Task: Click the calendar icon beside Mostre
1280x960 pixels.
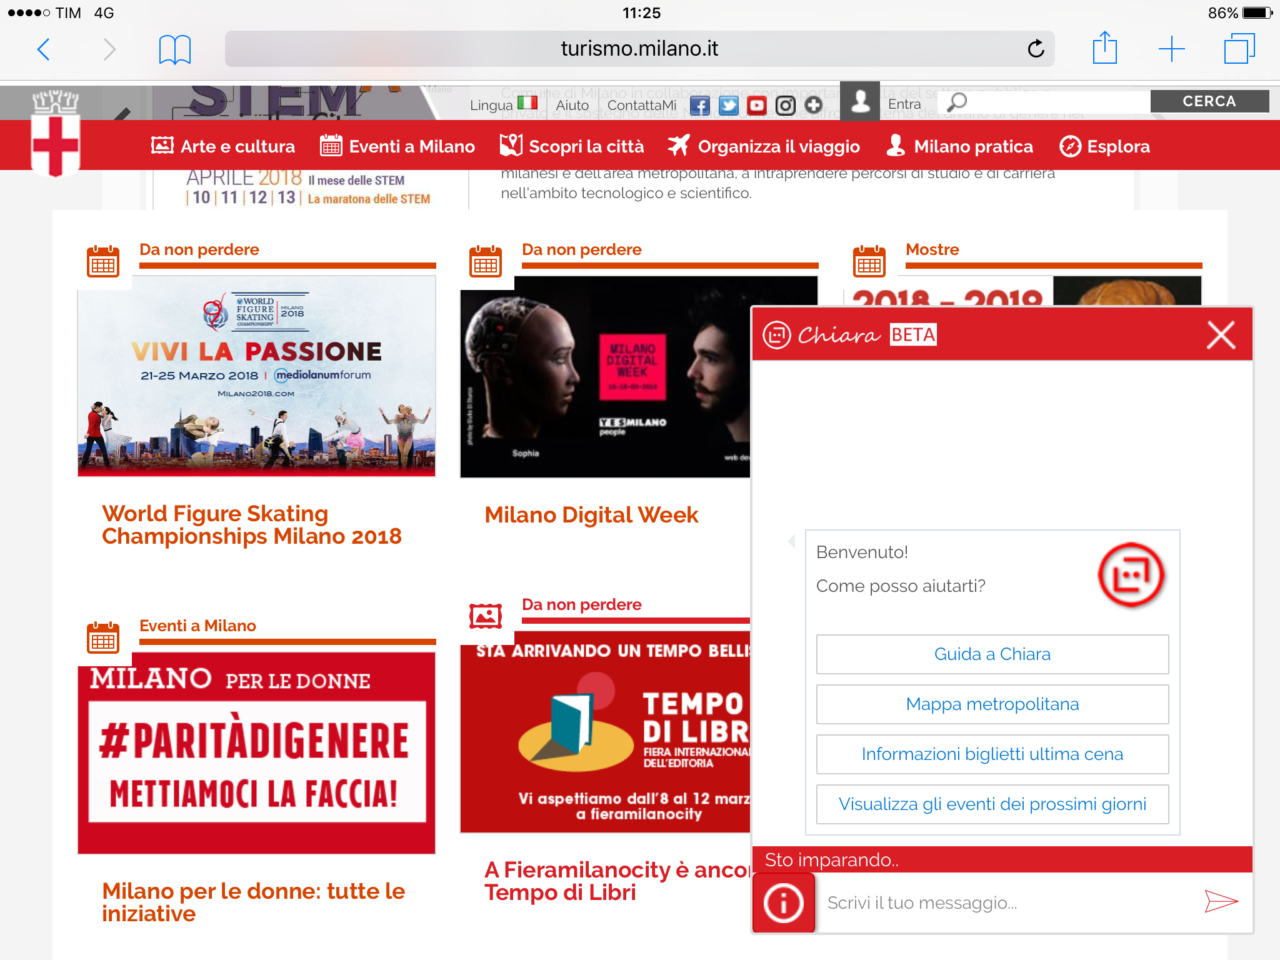Action: [x=869, y=261]
